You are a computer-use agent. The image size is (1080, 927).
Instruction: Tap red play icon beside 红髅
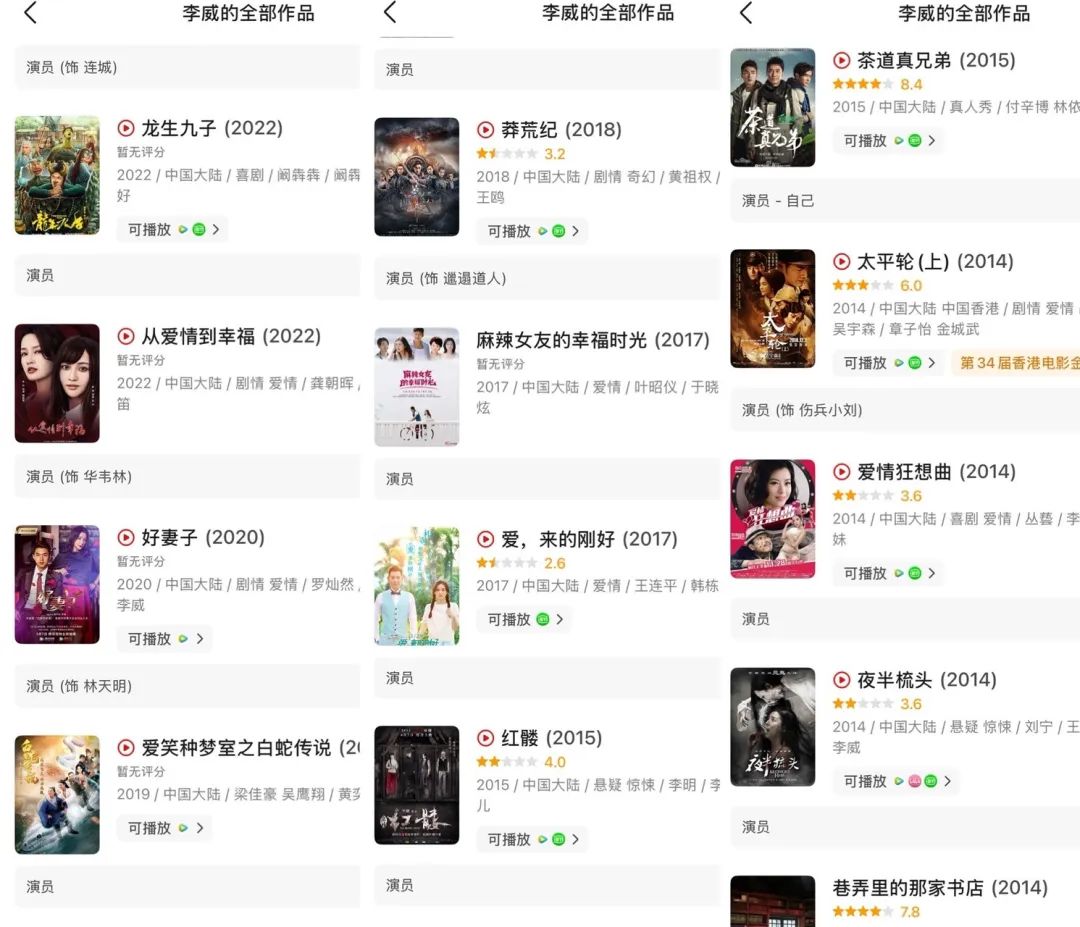486,738
